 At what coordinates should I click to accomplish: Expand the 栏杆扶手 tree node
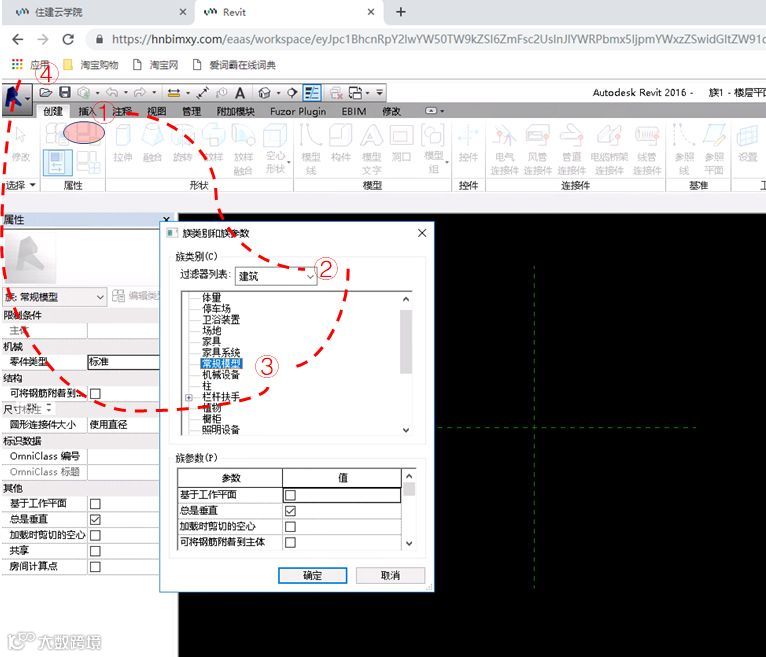(x=189, y=398)
